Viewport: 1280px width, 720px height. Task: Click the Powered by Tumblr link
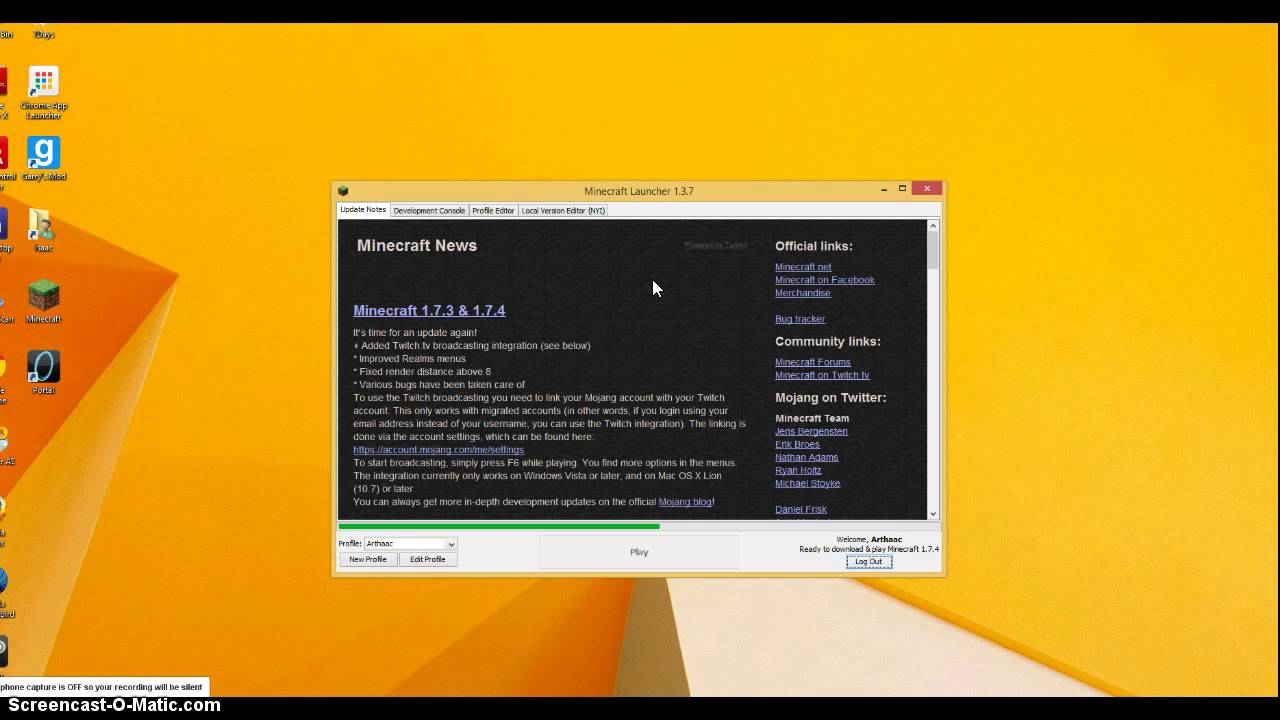tap(716, 245)
